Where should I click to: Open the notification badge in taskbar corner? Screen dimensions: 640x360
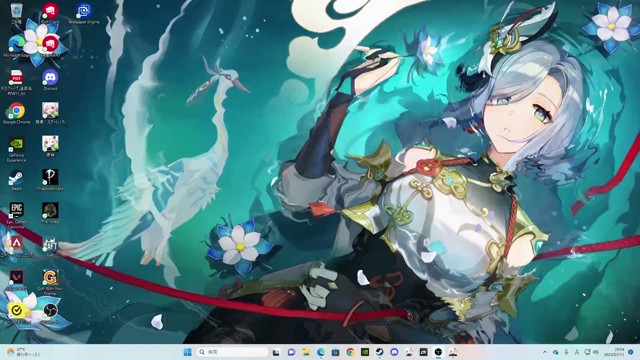point(631,352)
